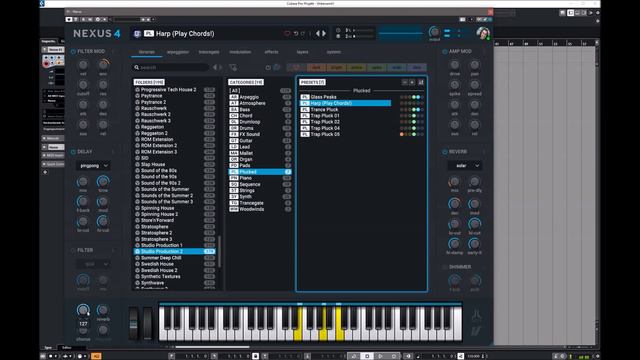
Task: Load the Trap Pluck 01 preset
Action: pos(345,116)
